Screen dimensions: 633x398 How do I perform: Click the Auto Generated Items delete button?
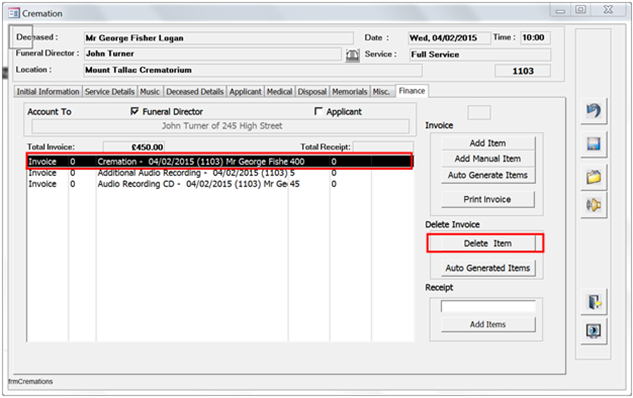(x=488, y=268)
